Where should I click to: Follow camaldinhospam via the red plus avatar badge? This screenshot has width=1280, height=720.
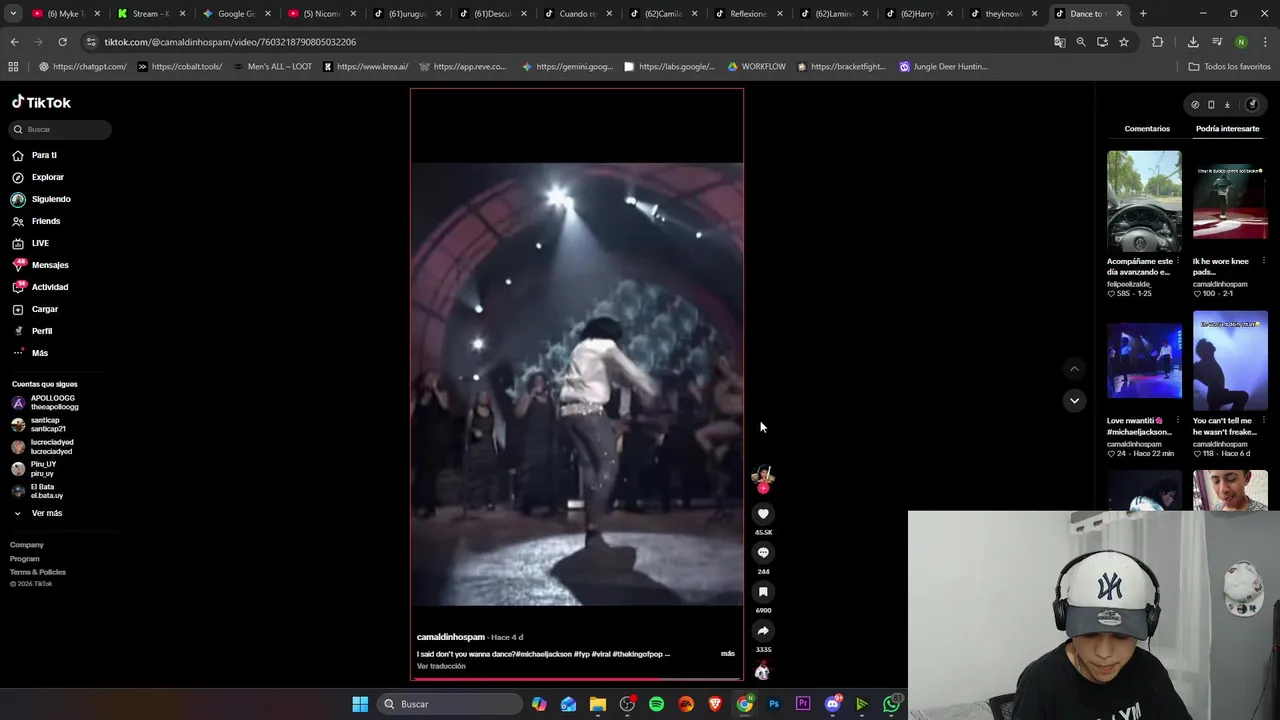click(x=763, y=488)
